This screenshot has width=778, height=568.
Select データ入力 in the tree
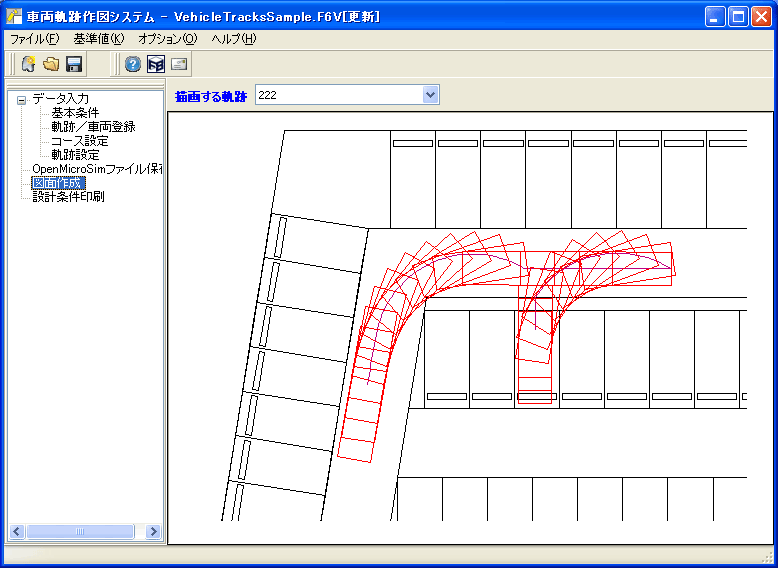(x=61, y=99)
